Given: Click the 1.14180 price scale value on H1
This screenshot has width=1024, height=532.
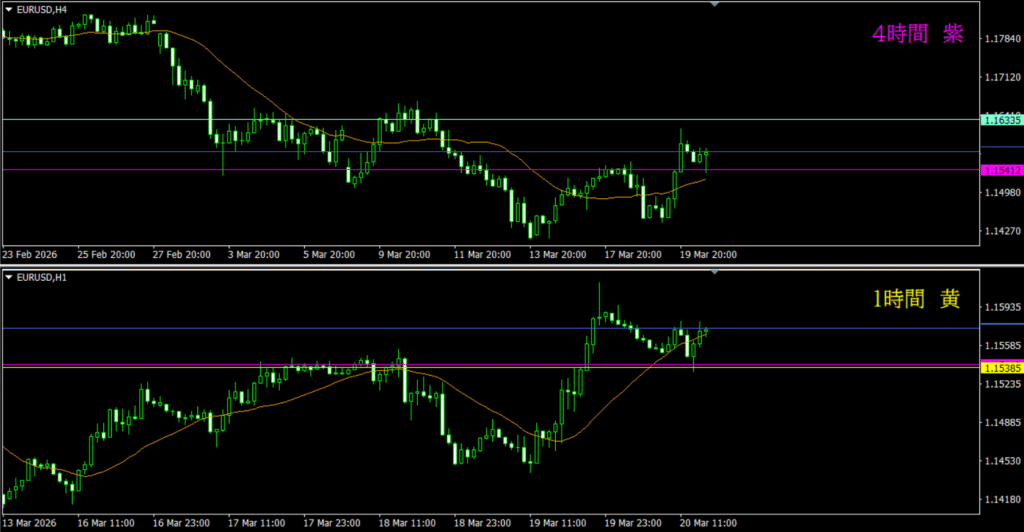Looking at the screenshot, I should [1001, 499].
